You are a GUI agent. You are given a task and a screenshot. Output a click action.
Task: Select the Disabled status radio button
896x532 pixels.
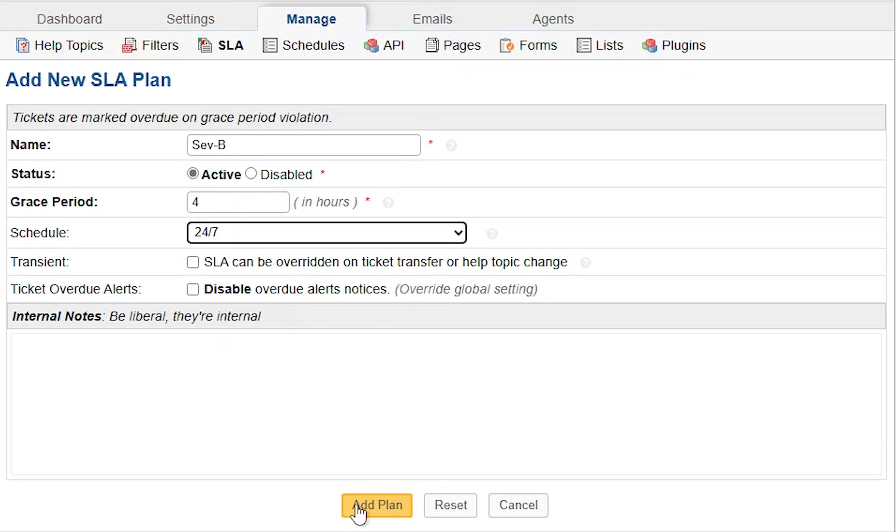251,174
